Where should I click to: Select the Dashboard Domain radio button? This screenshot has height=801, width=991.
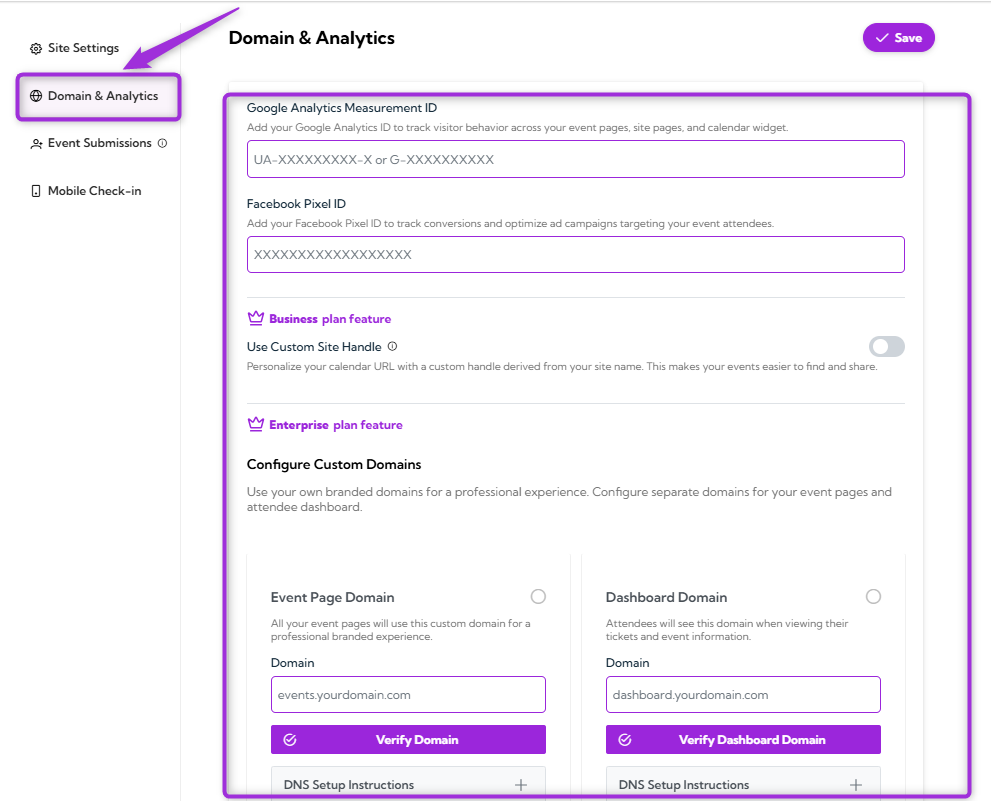pyautogui.click(x=873, y=596)
